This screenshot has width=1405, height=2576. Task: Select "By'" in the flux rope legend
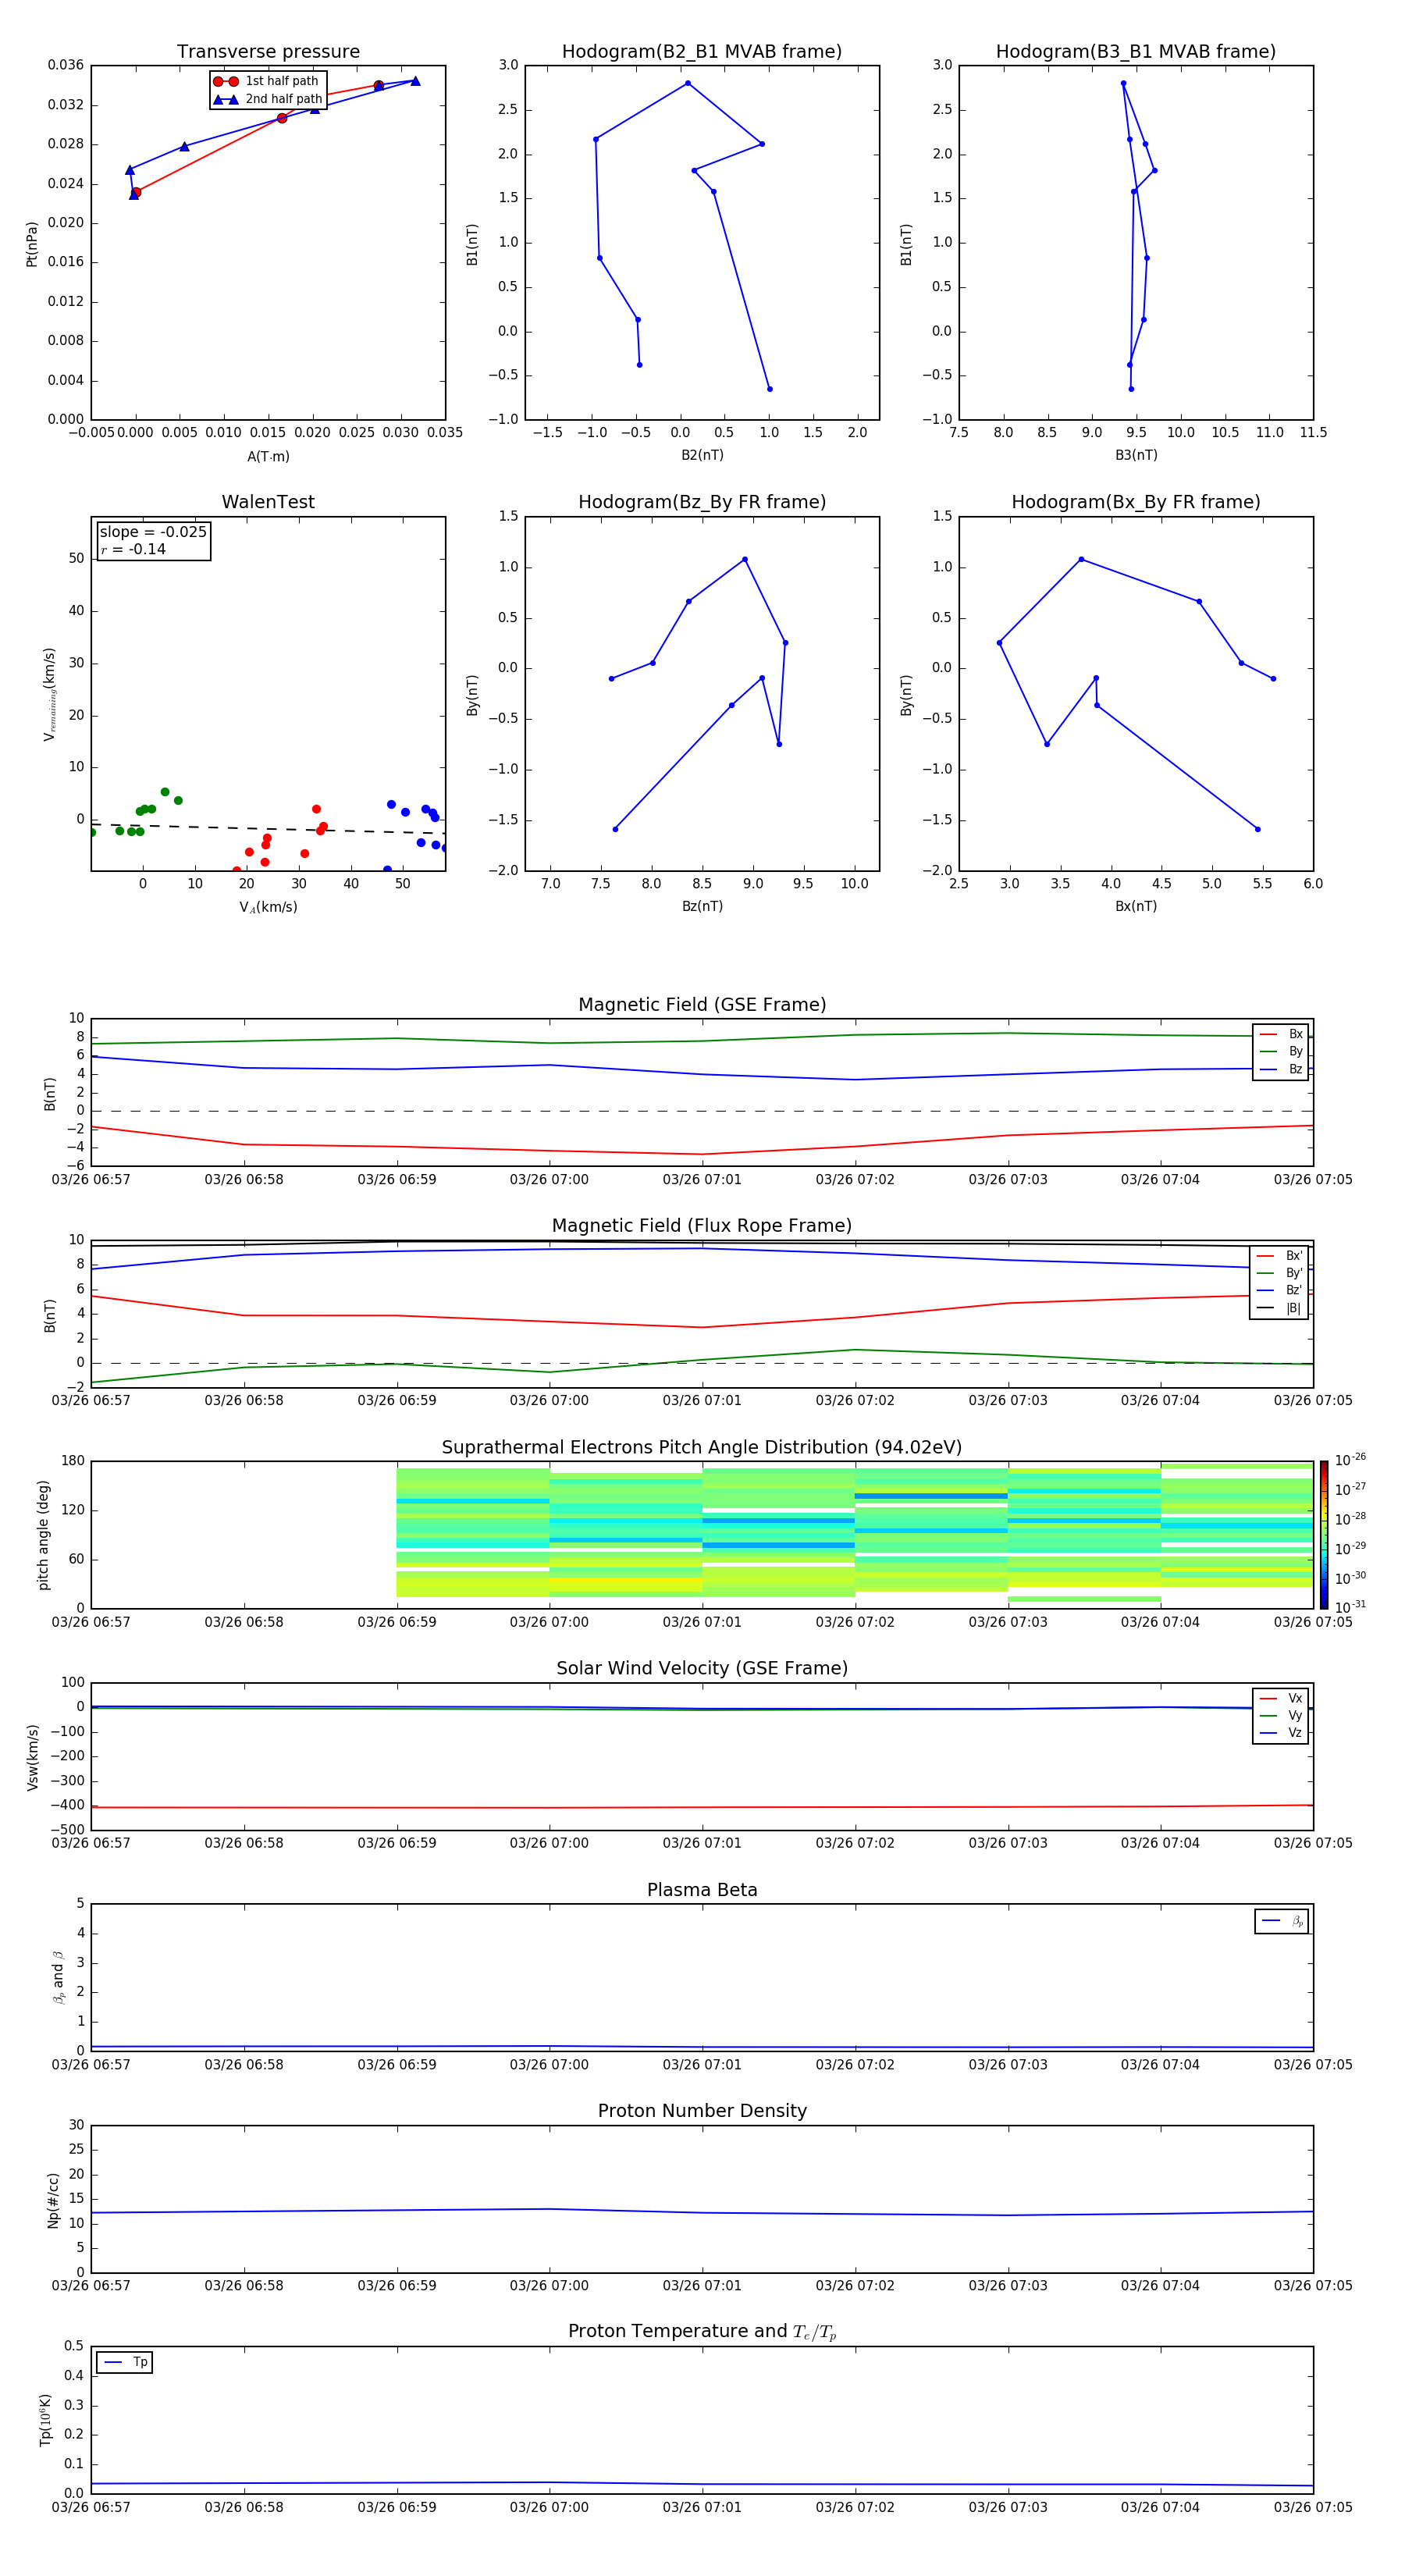point(1280,1273)
